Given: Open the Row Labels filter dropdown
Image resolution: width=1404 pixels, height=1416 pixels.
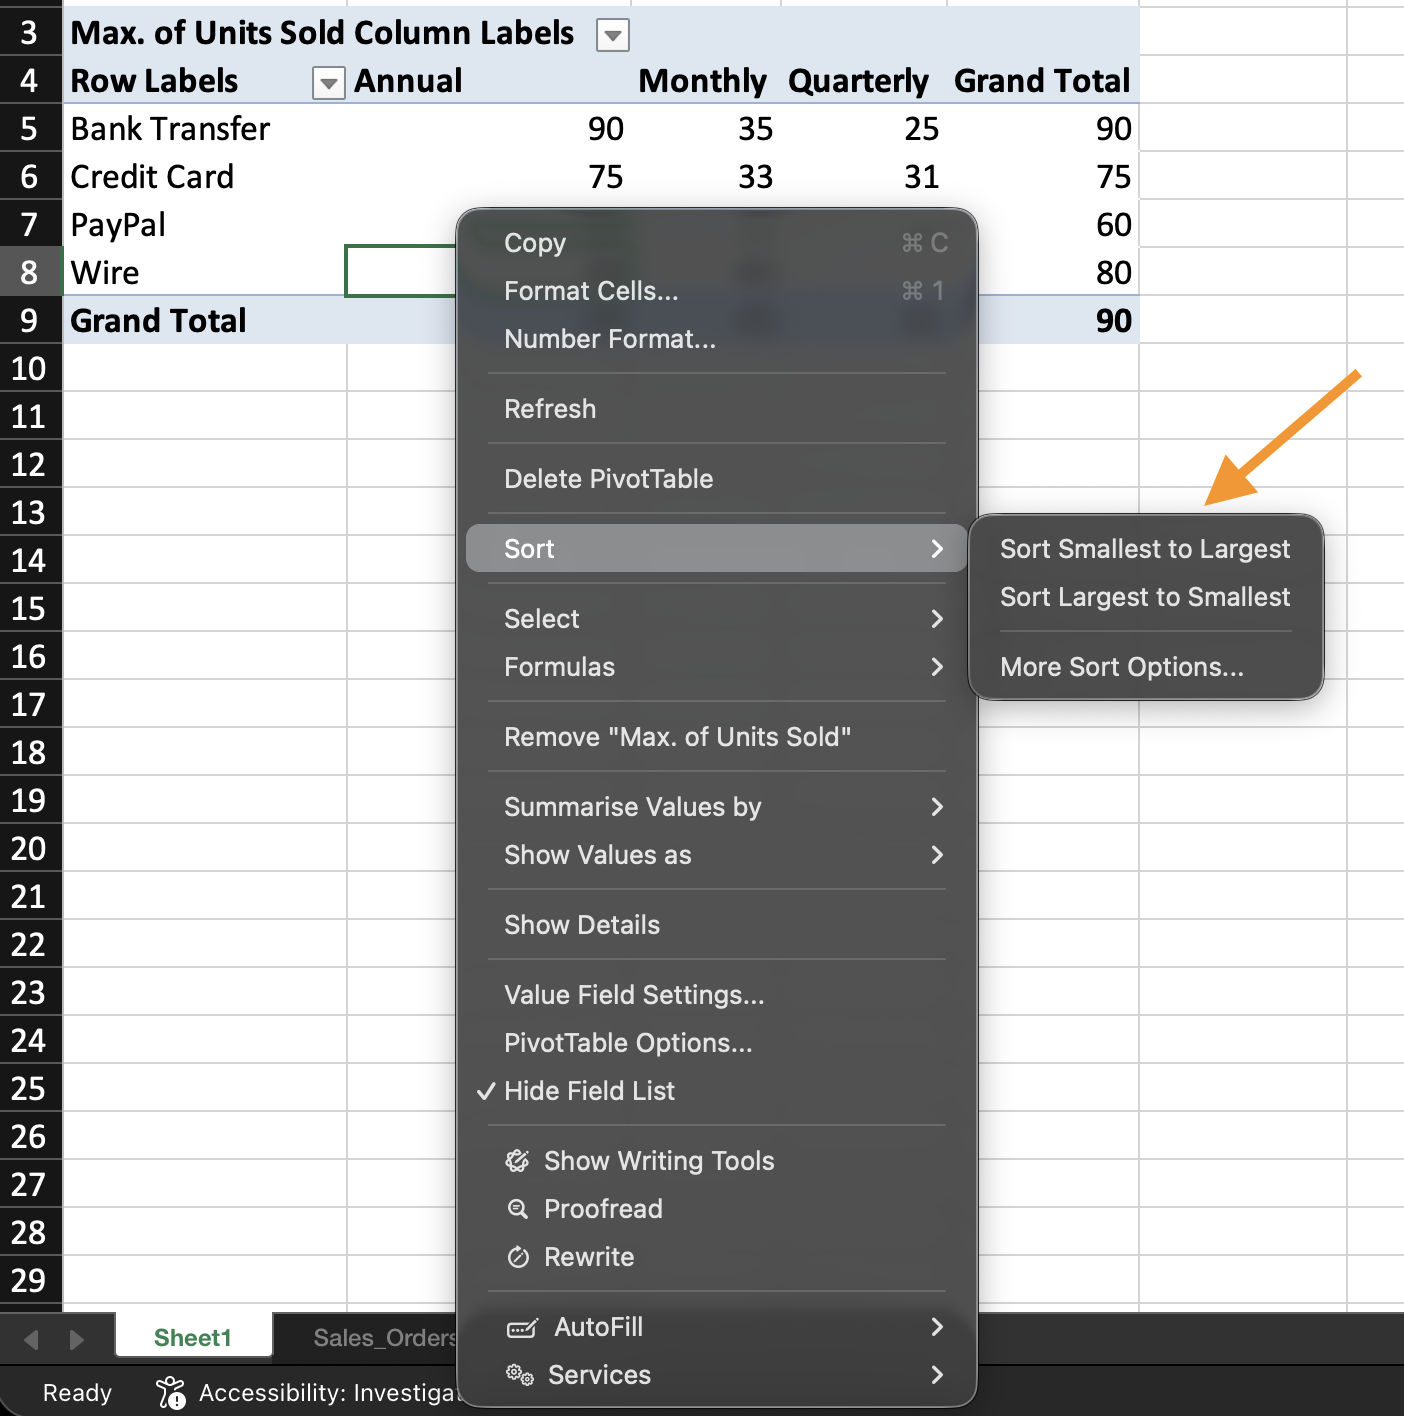Looking at the screenshot, I should pyautogui.click(x=328, y=83).
